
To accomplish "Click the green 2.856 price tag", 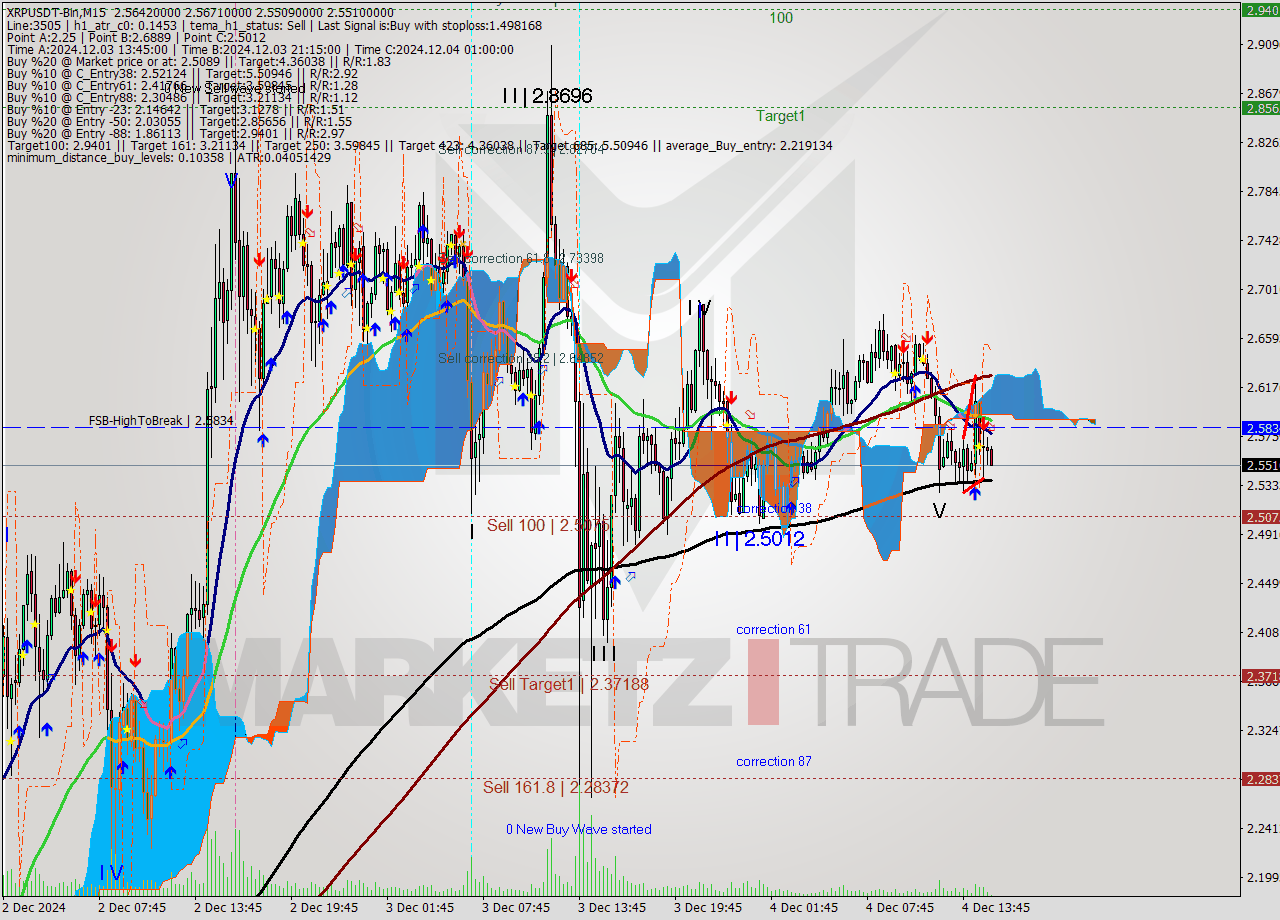I will click(1260, 108).
